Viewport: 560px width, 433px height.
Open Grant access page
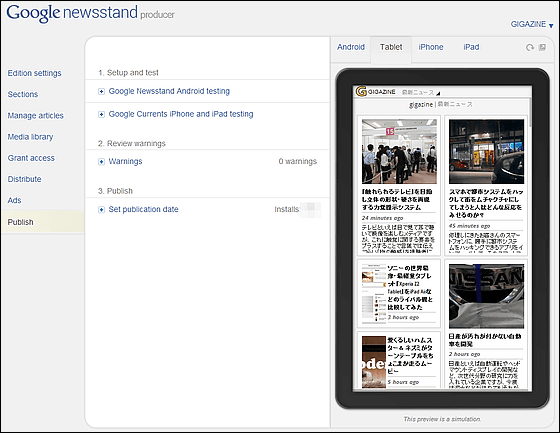[x=31, y=158]
